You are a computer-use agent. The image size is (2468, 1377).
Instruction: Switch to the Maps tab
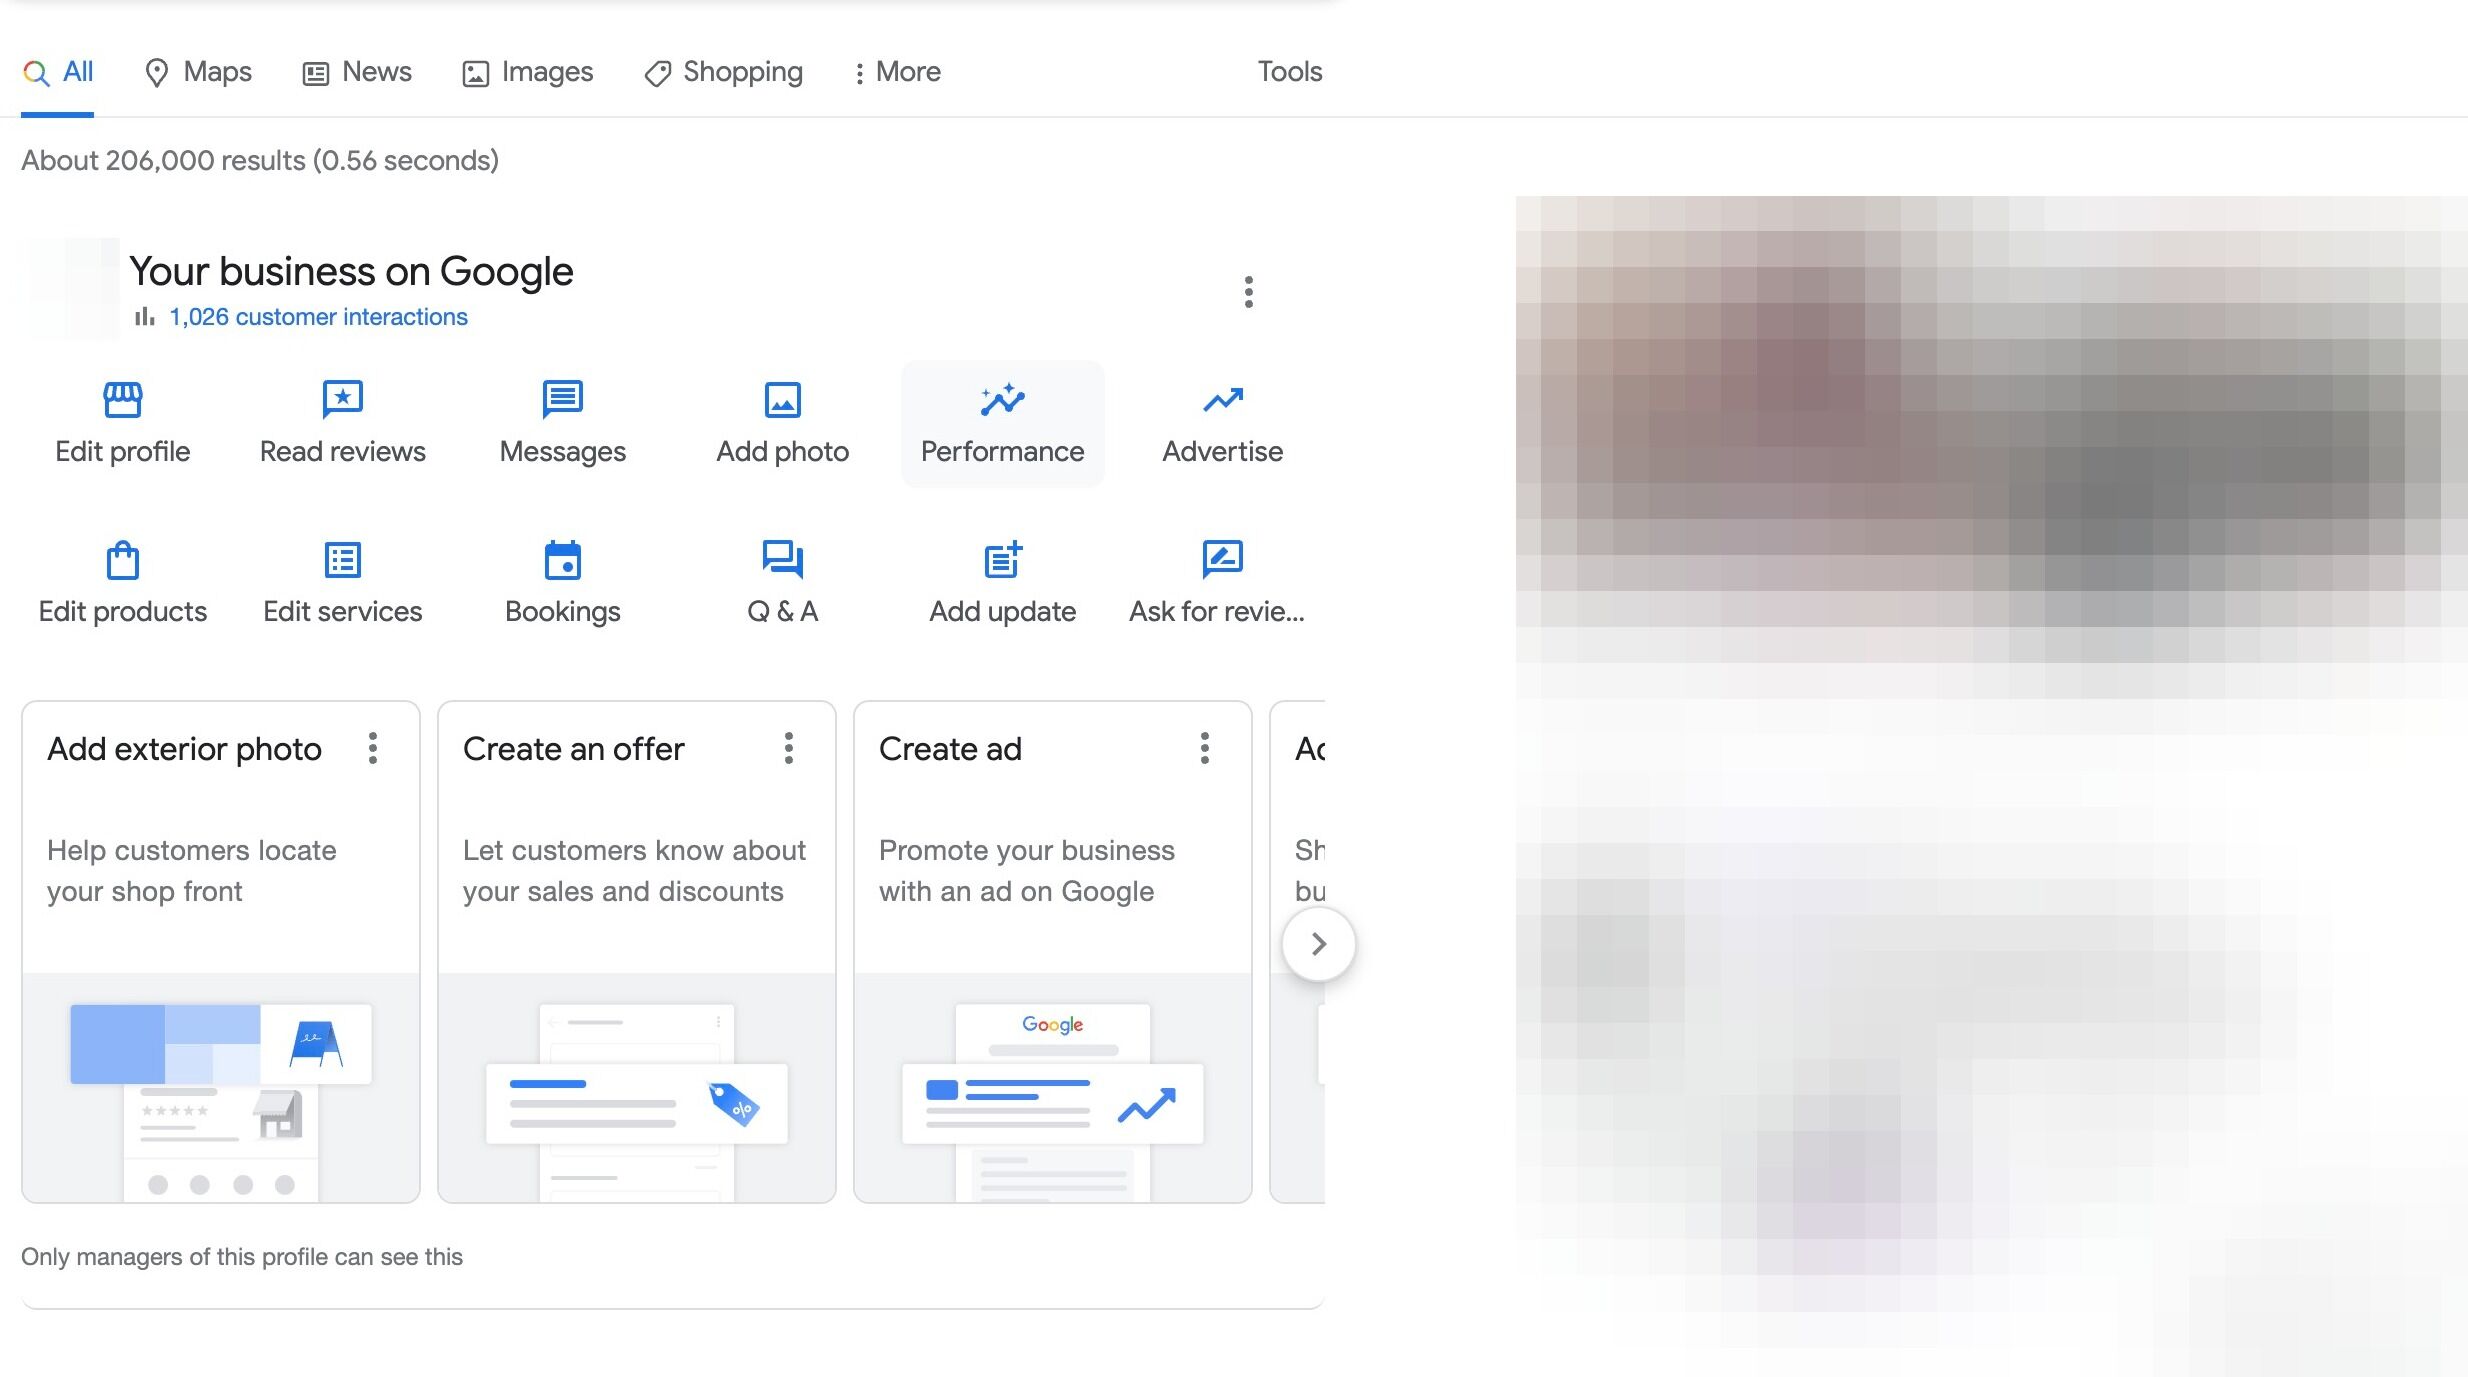click(x=198, y=72)
